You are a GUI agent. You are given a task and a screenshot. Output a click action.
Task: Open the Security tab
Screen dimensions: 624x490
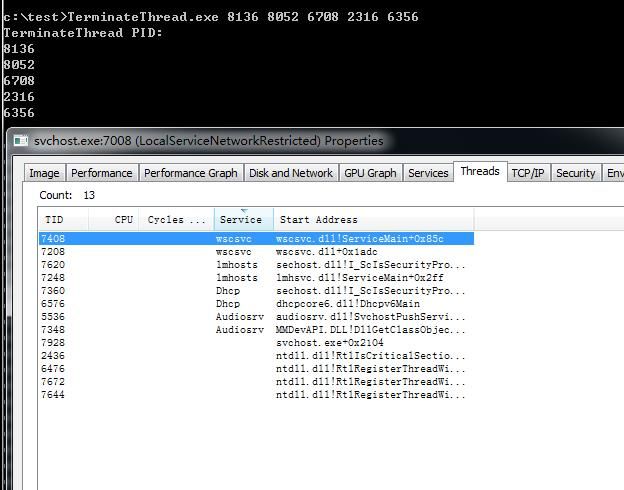tap(576, 173)
